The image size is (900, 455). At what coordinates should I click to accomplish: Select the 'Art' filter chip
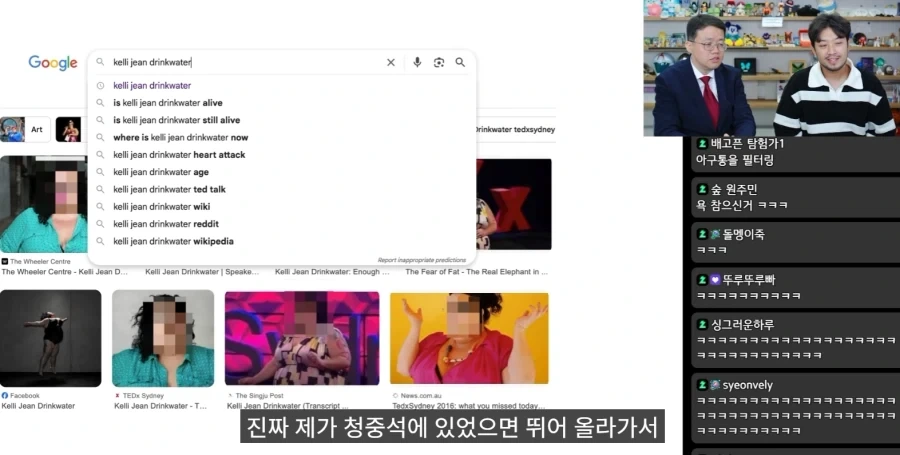[25, 129]
